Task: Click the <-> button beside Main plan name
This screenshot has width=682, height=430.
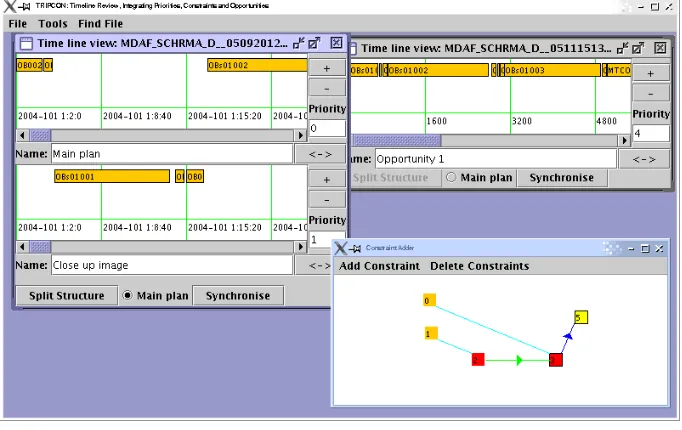Action: (x=320, y=154)
